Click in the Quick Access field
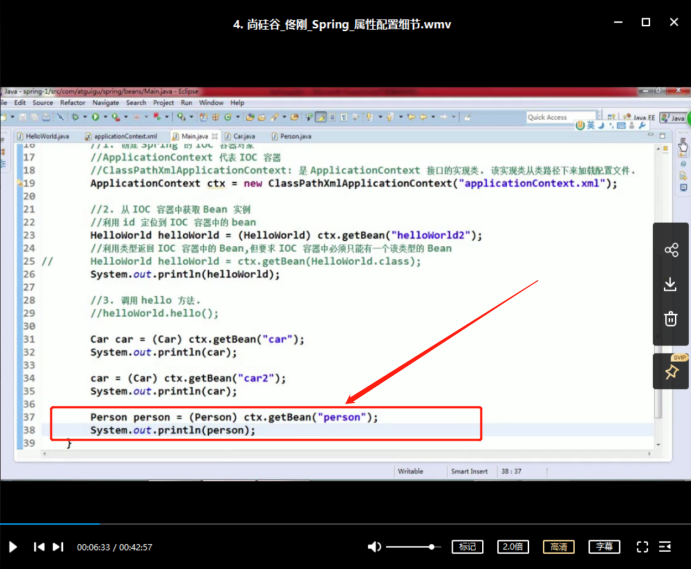 [560, 117]
